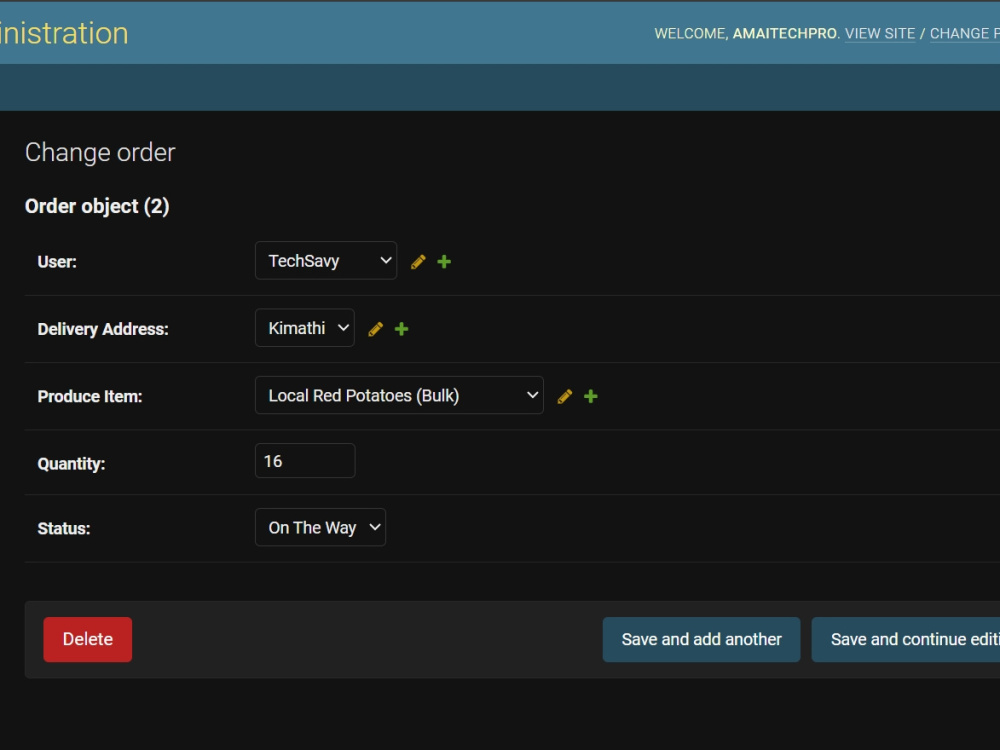Click the Order object (2) heading

97,207
